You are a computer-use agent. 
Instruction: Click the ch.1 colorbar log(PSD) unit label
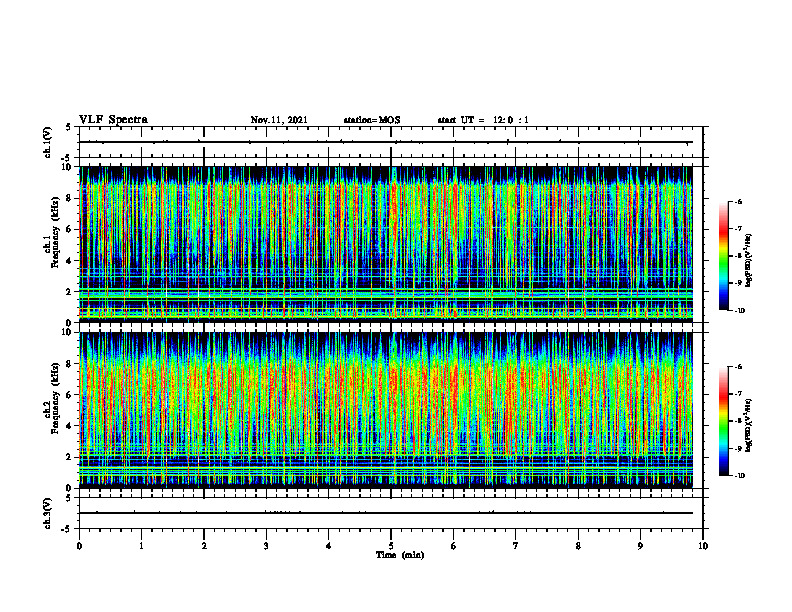[749, 260]
